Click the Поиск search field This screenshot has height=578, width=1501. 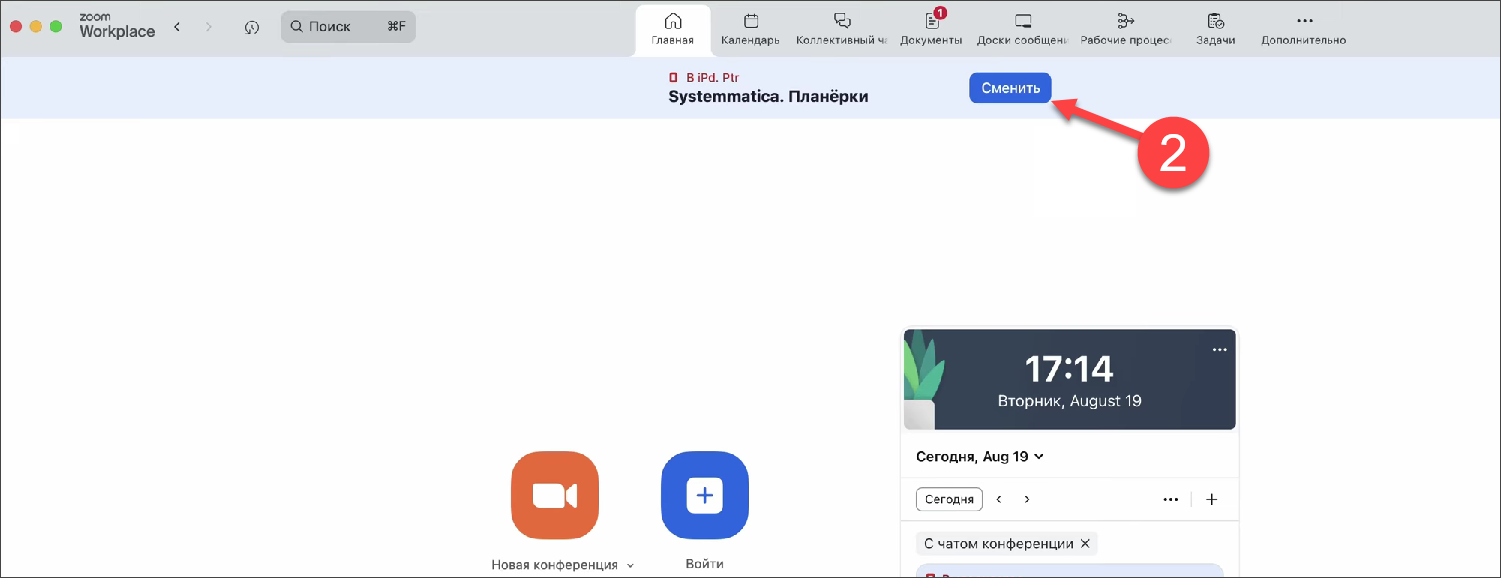tap(347, 27)
